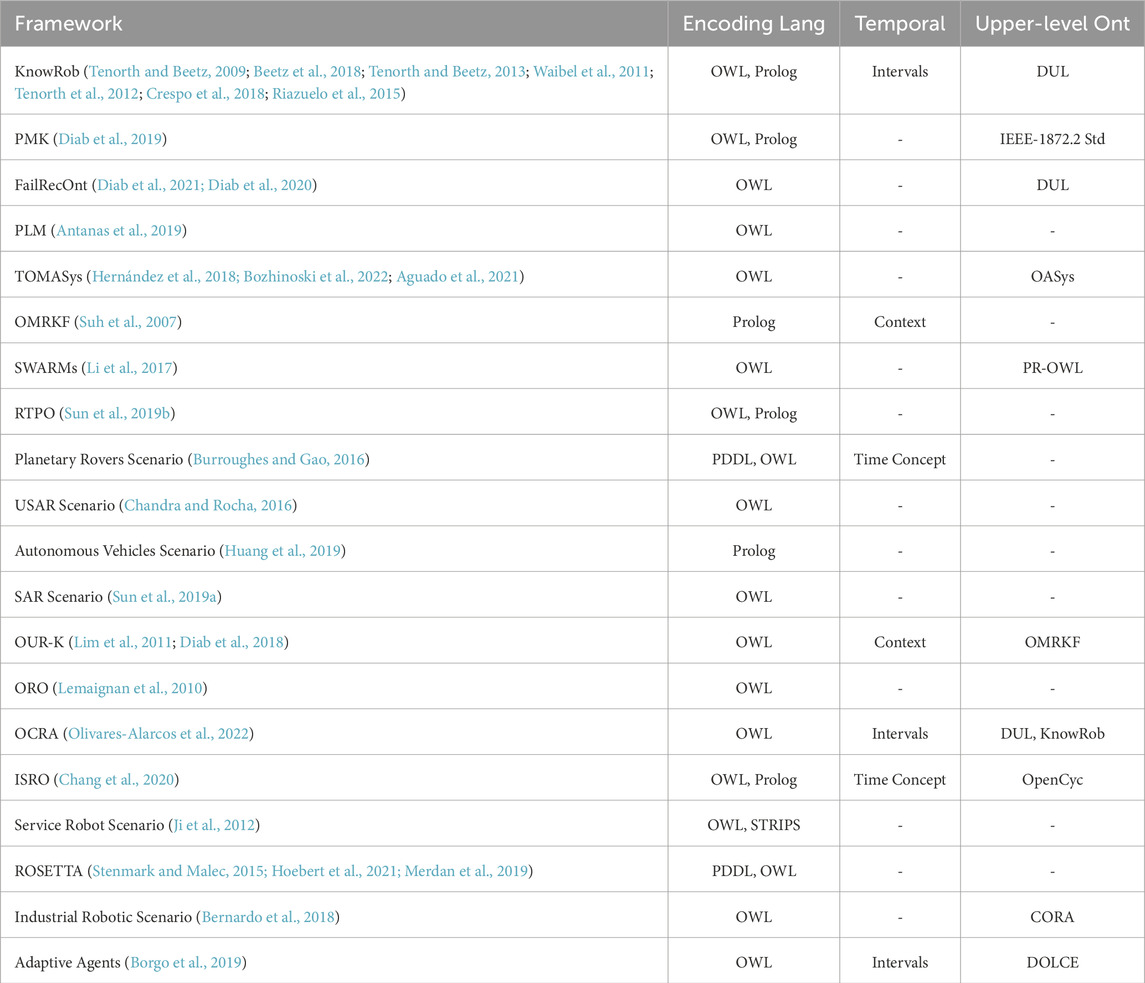This screenshot has width=1145, height=983.
Task: Open the Sun et al., 2019a reference
Action: pyautogui.click(x=164, y=597)
